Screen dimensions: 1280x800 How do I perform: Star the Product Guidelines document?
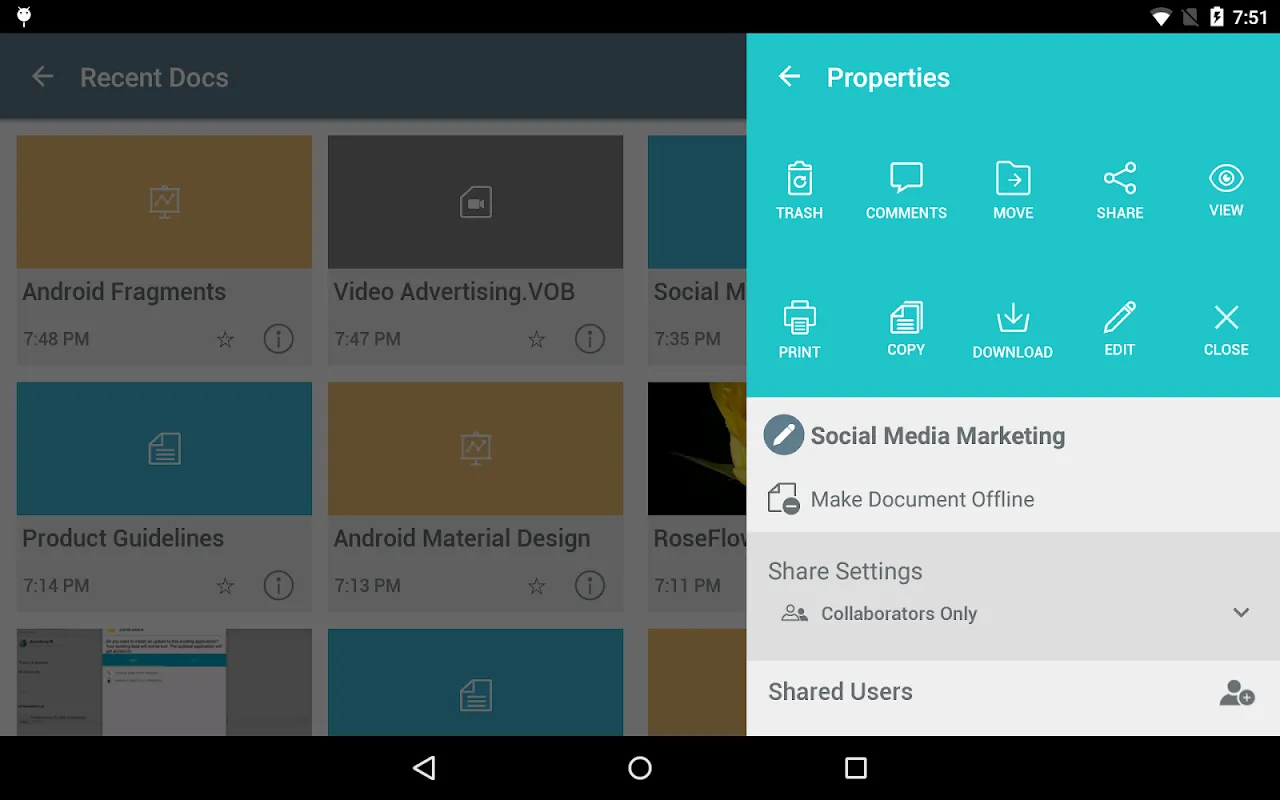[x=226, y=586]
